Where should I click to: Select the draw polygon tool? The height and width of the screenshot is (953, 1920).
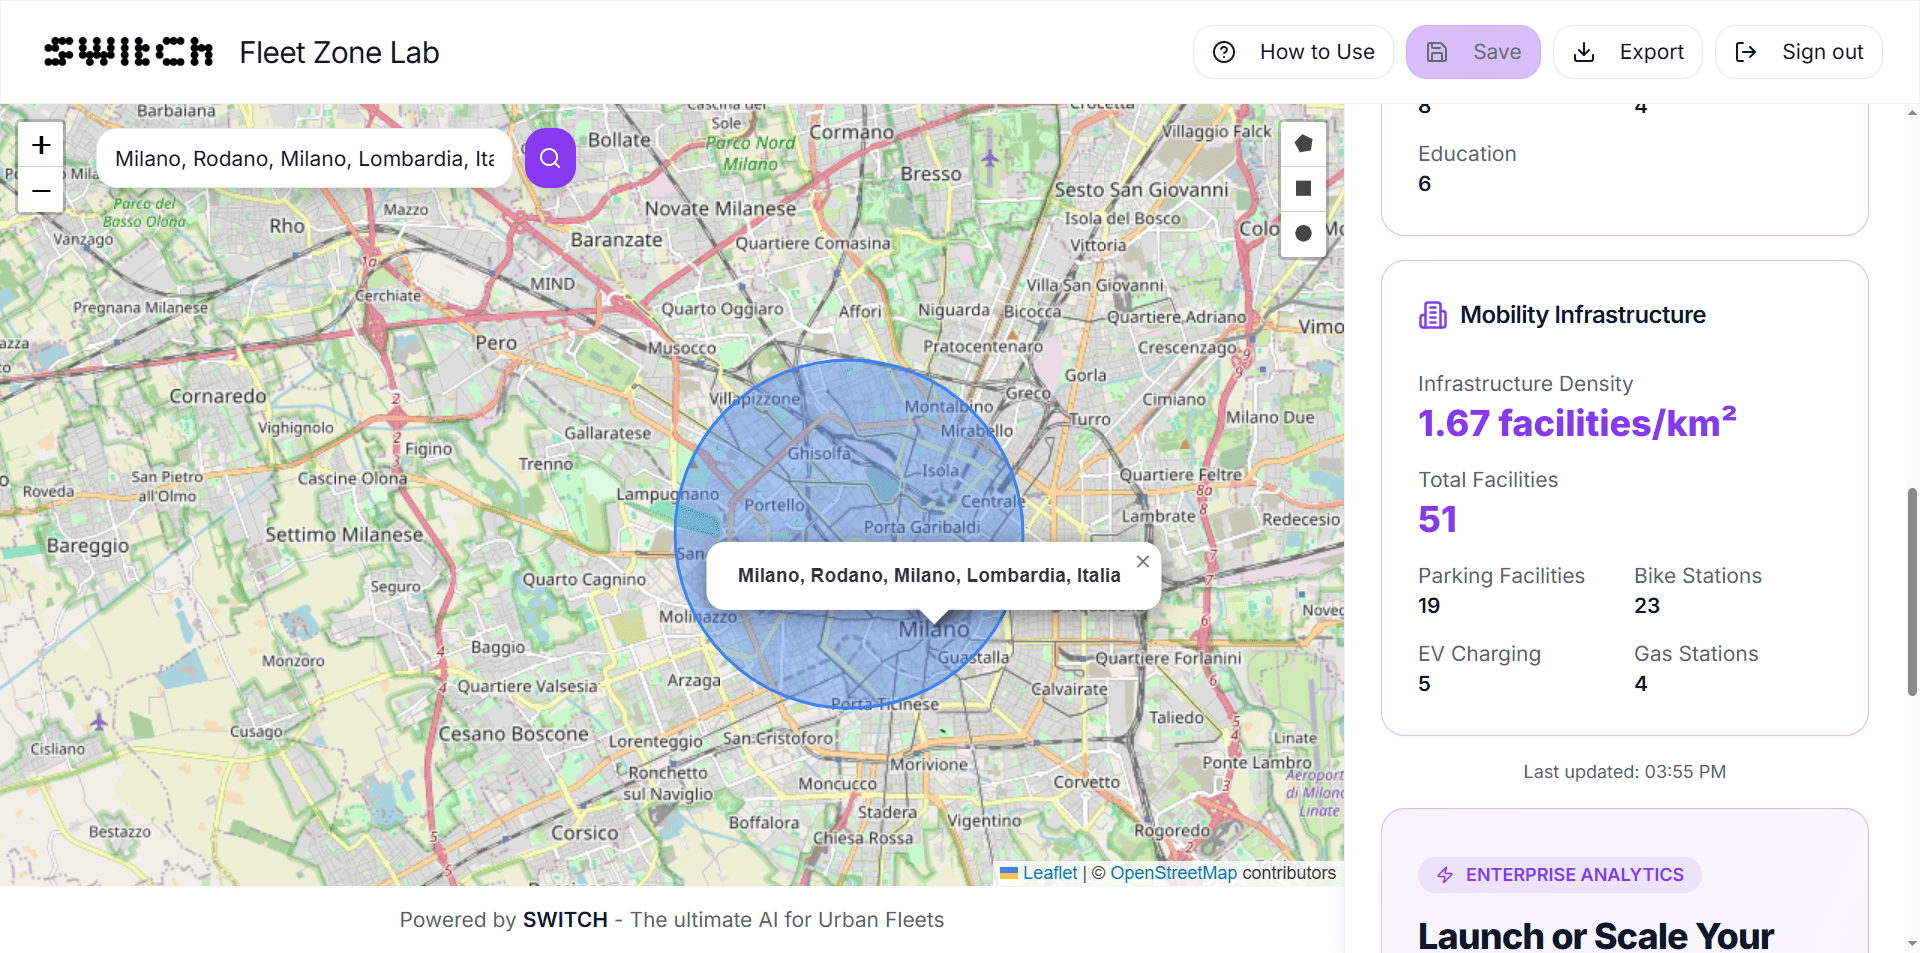pos(1303,144)
